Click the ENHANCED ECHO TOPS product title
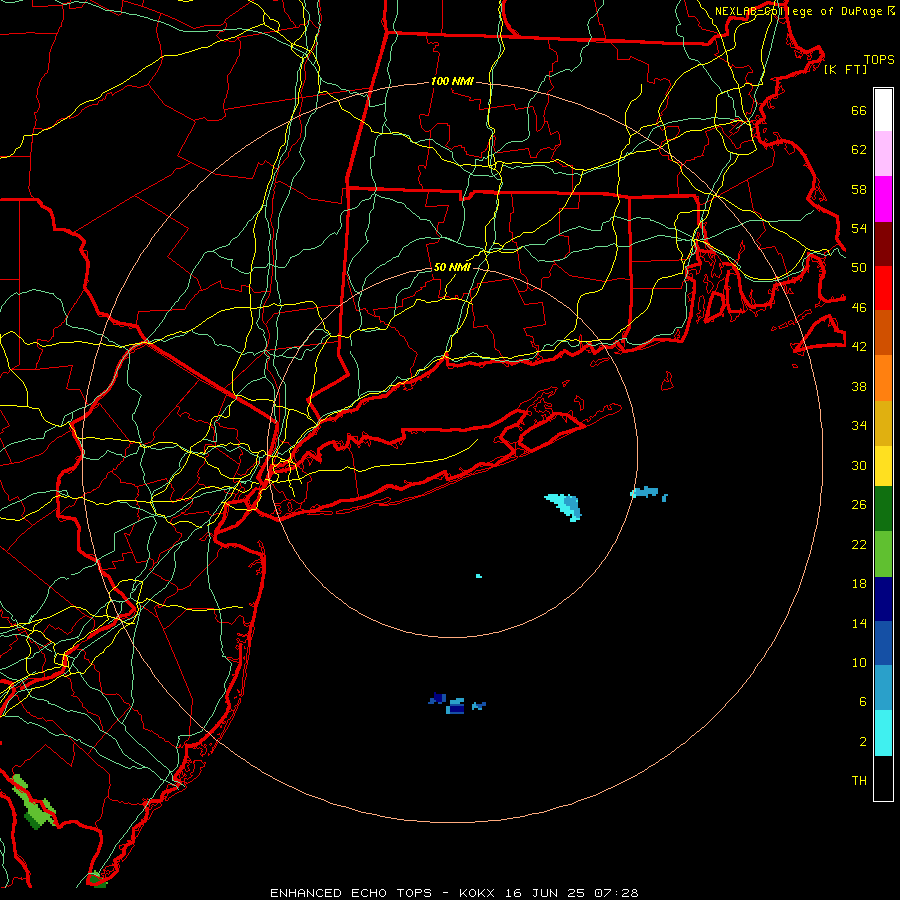This screenshot has height=900, width=900. (351, 893)
